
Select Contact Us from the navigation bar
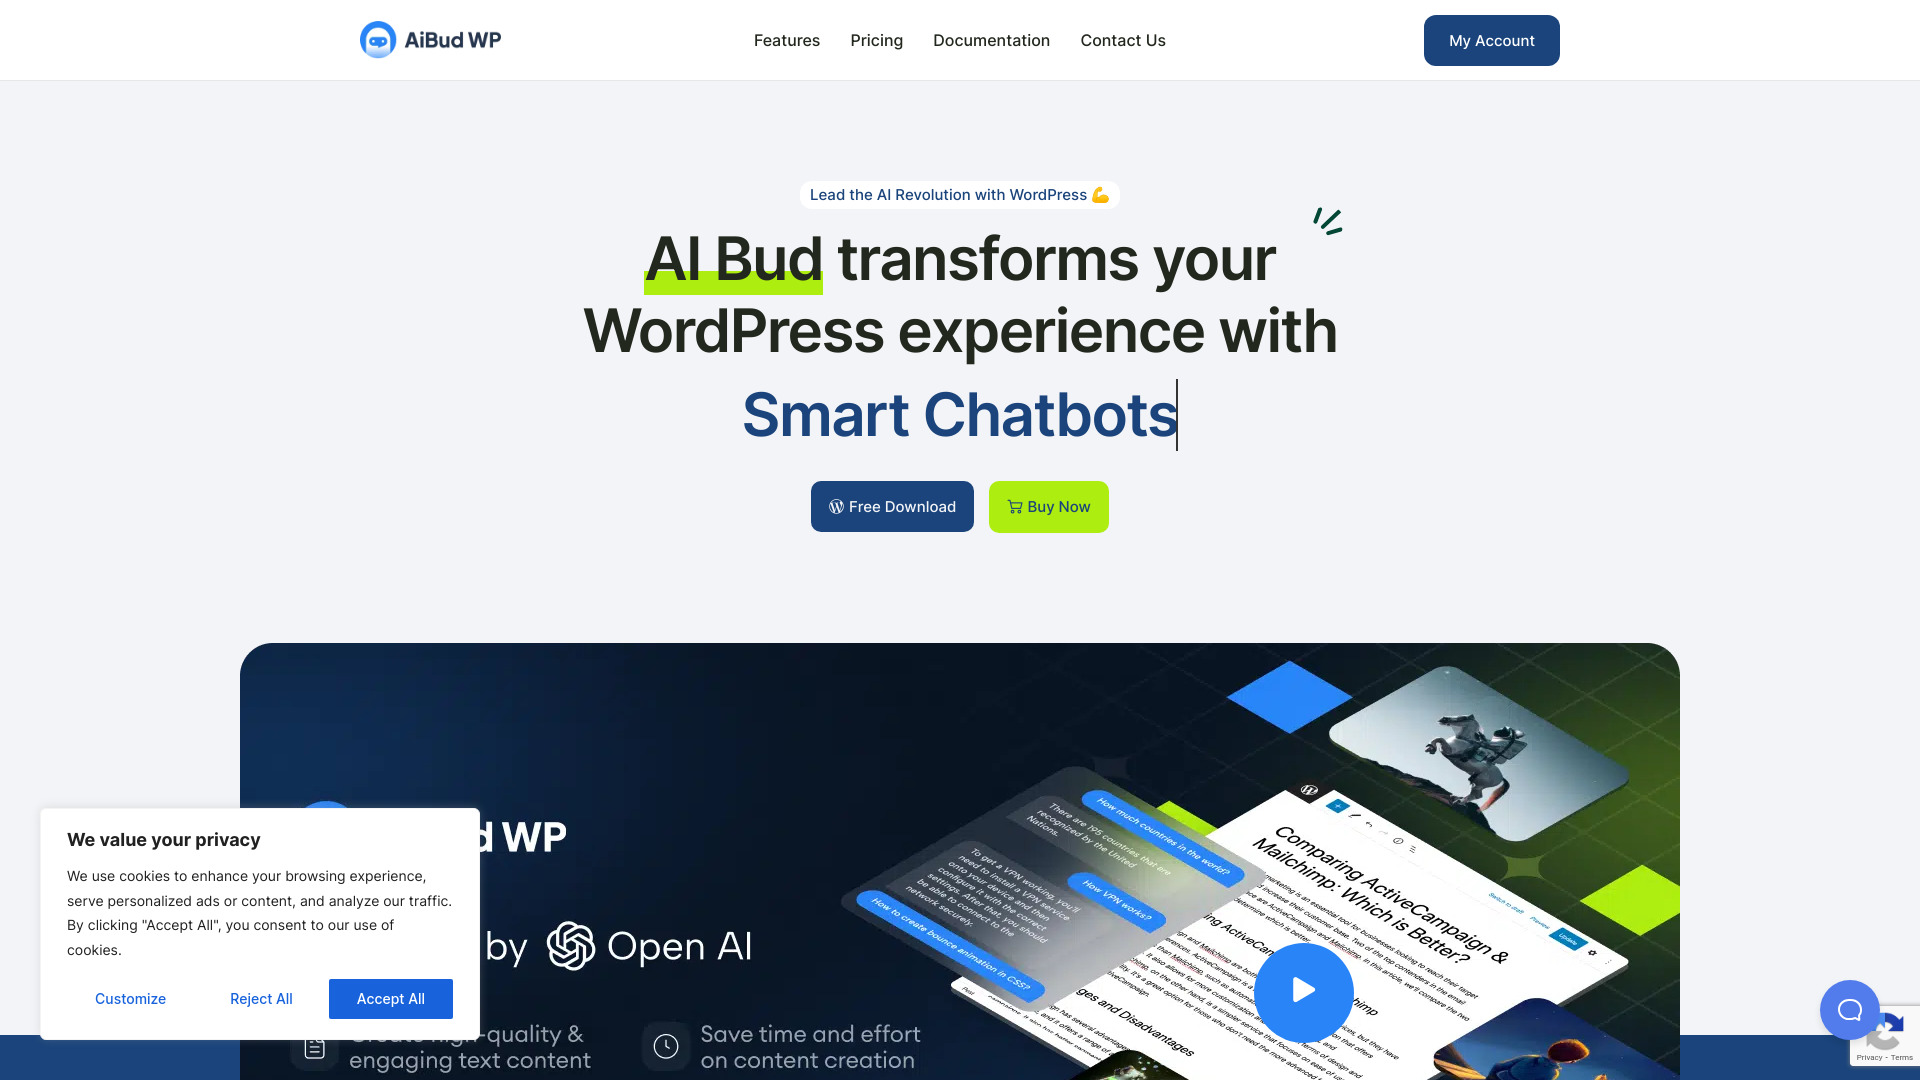click(1122, 40)
